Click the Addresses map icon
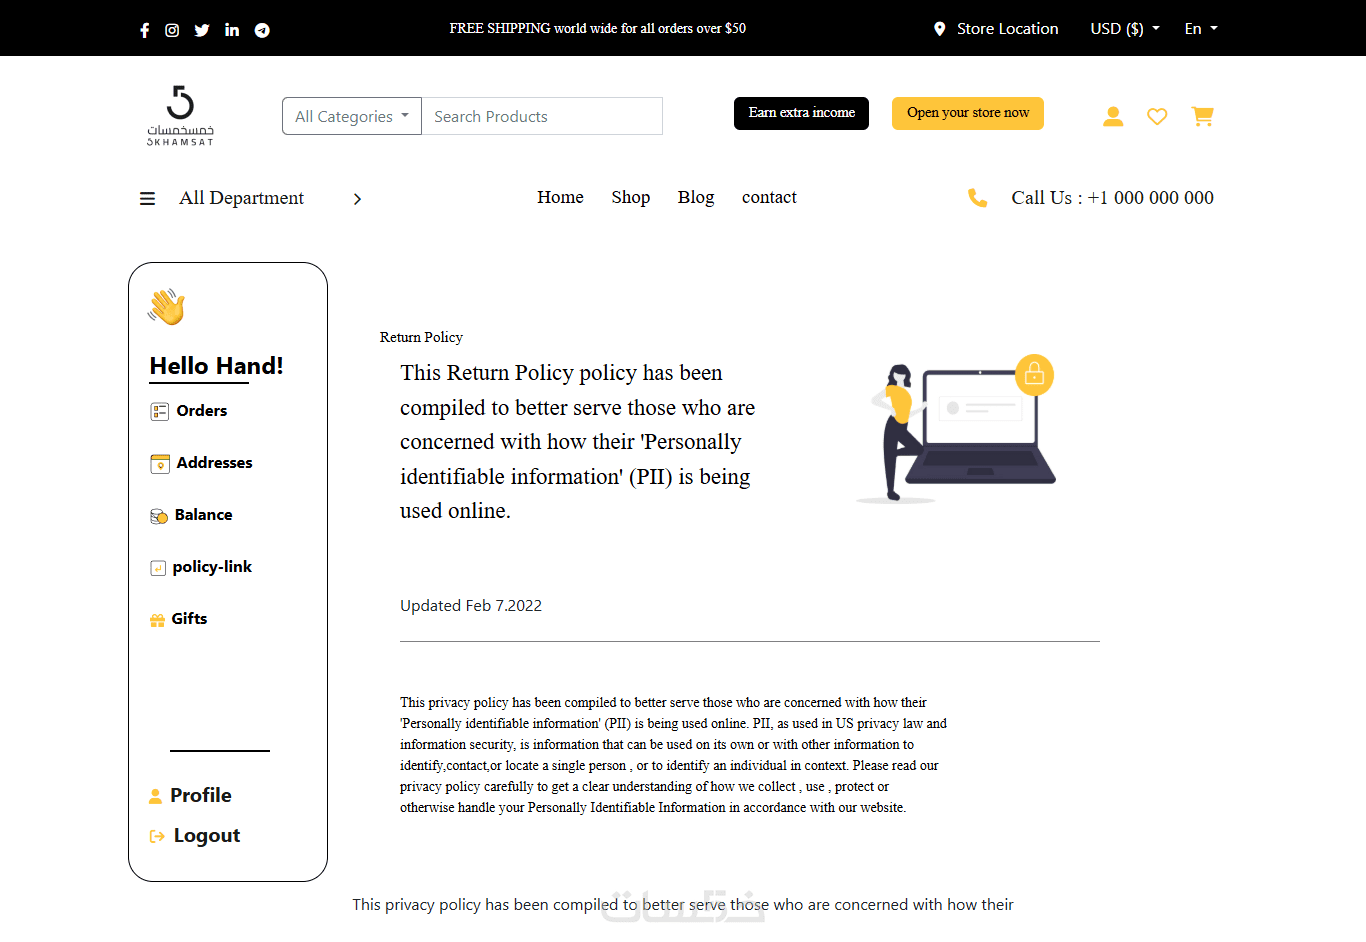Screen dimensions: 1366x942 click(160, 463)
